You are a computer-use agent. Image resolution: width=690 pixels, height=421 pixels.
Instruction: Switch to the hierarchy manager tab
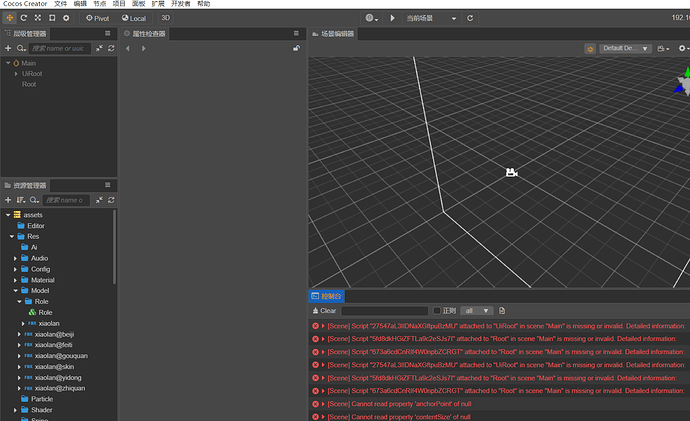coord(26,34)
